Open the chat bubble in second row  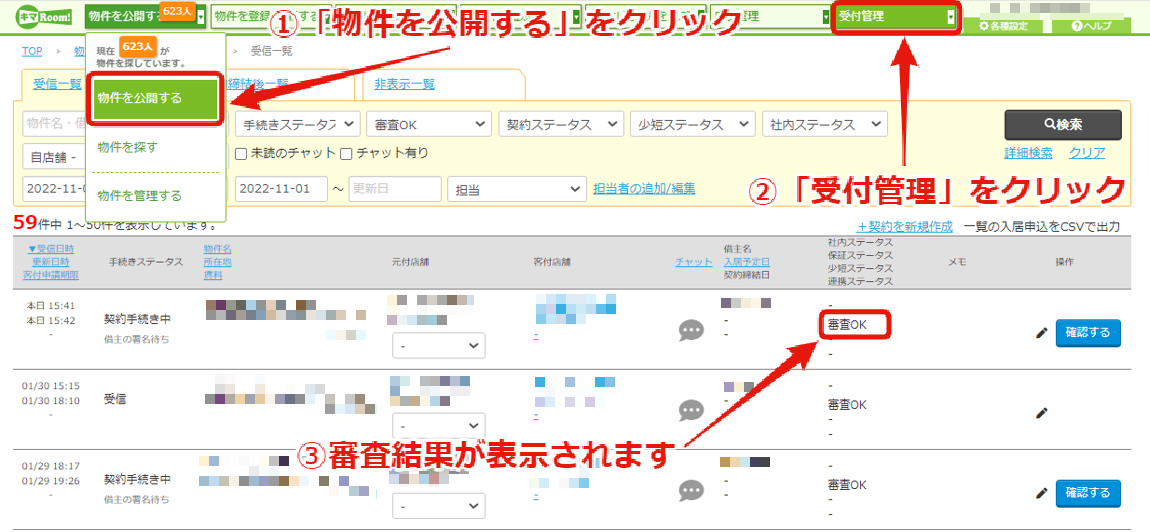(691, 411)
